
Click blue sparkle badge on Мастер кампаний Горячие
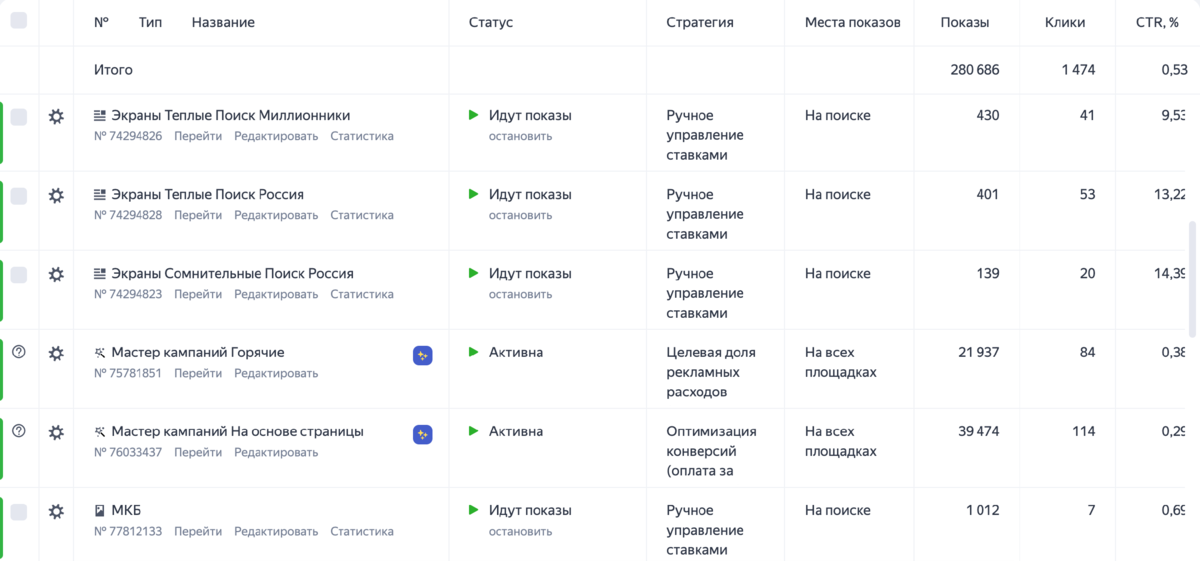(x=423, y=355)
